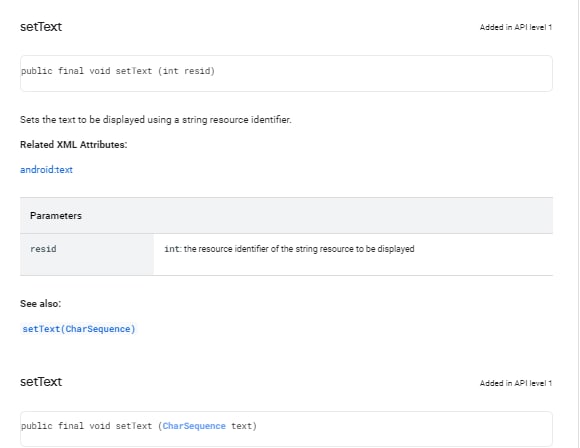Click API level note beside first setText heading

point(516,27)
